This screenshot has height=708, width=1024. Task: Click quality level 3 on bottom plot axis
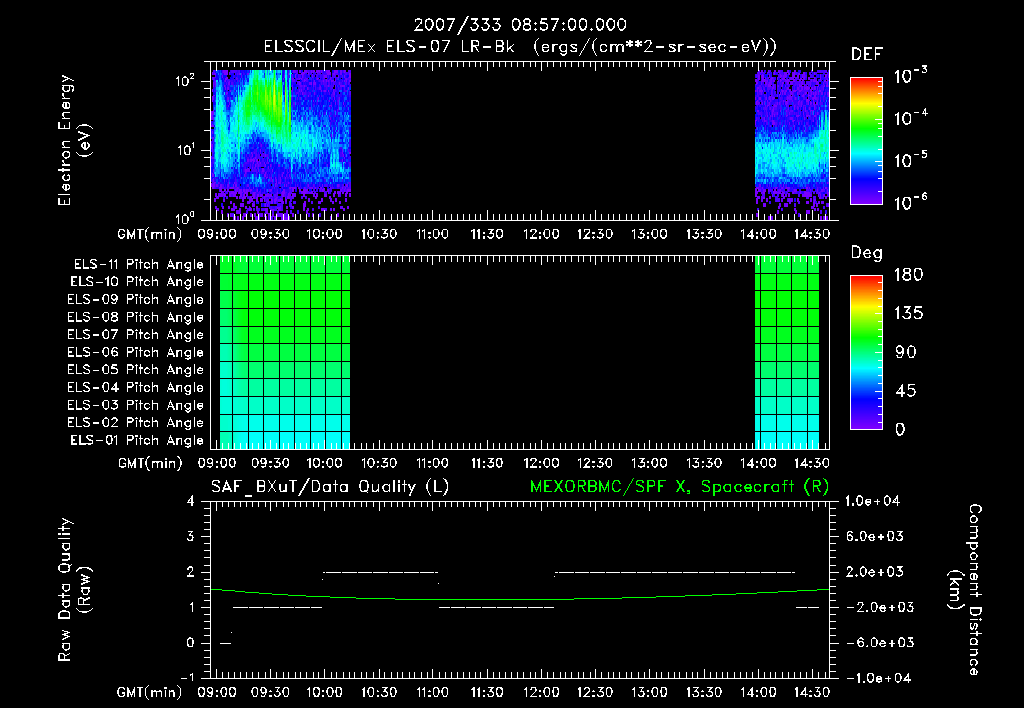click(x=191, y=537)
